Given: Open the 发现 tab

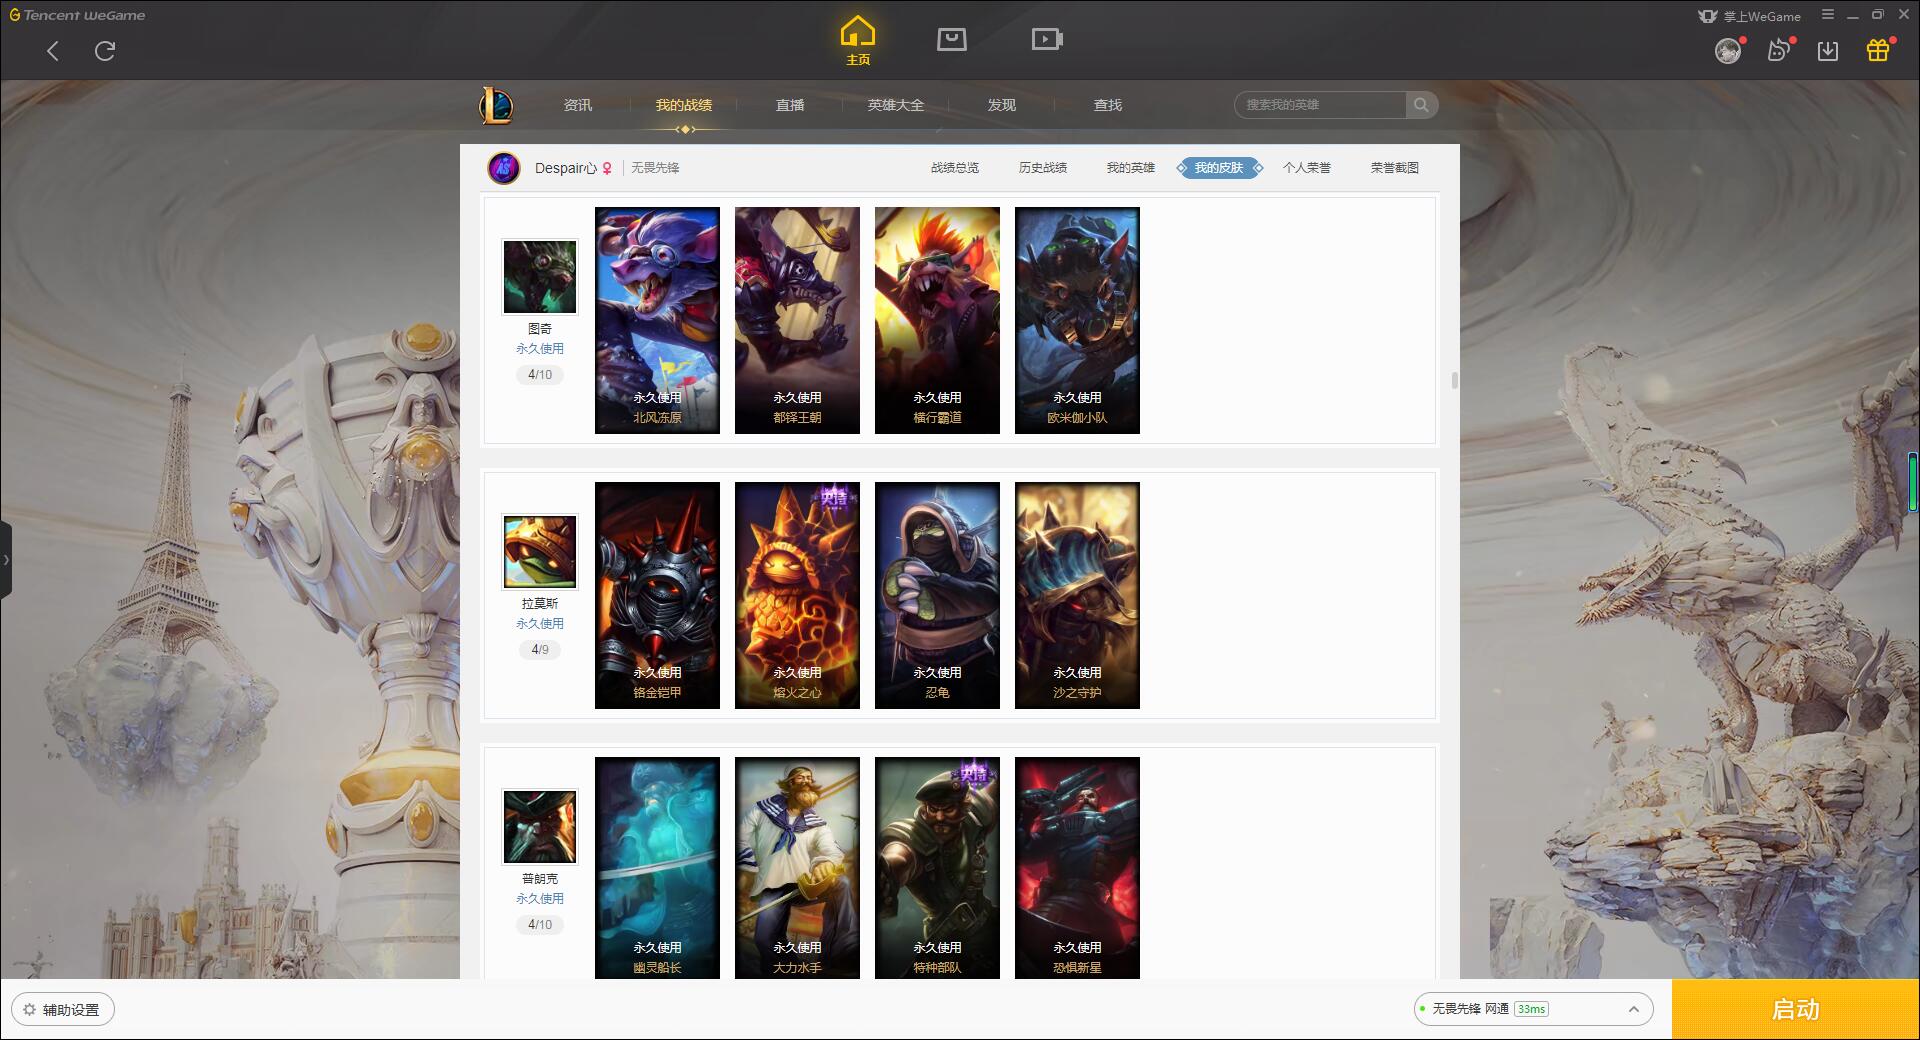Looking at the screenshot, I should click(1002, 105).
